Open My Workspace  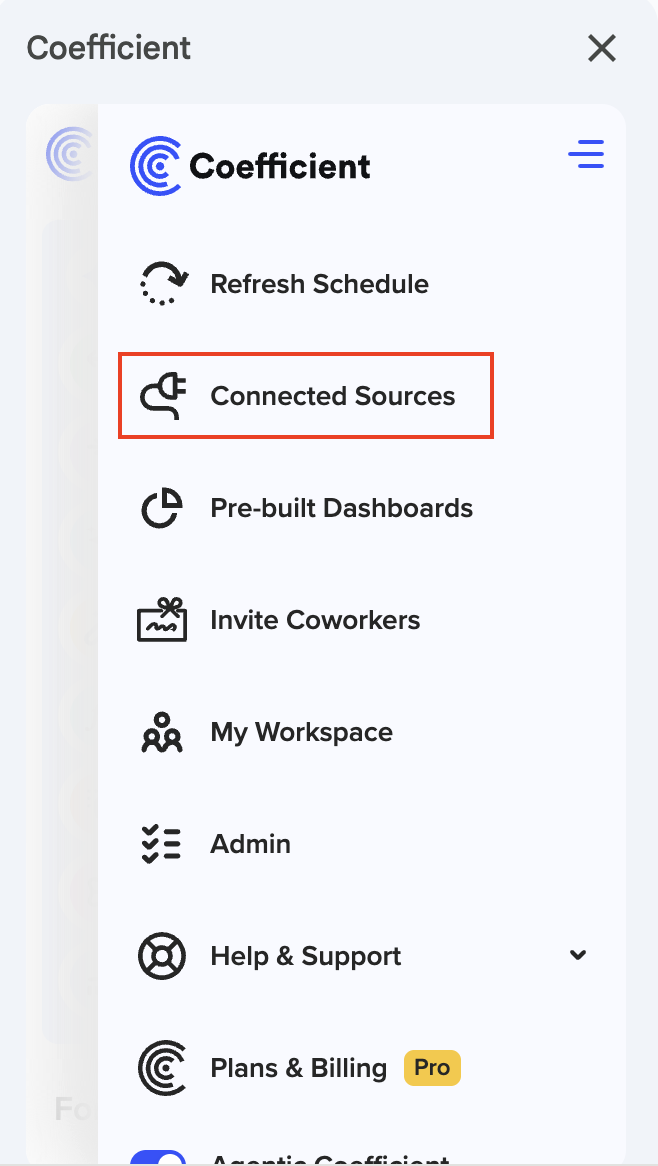[x=301, y=732]
